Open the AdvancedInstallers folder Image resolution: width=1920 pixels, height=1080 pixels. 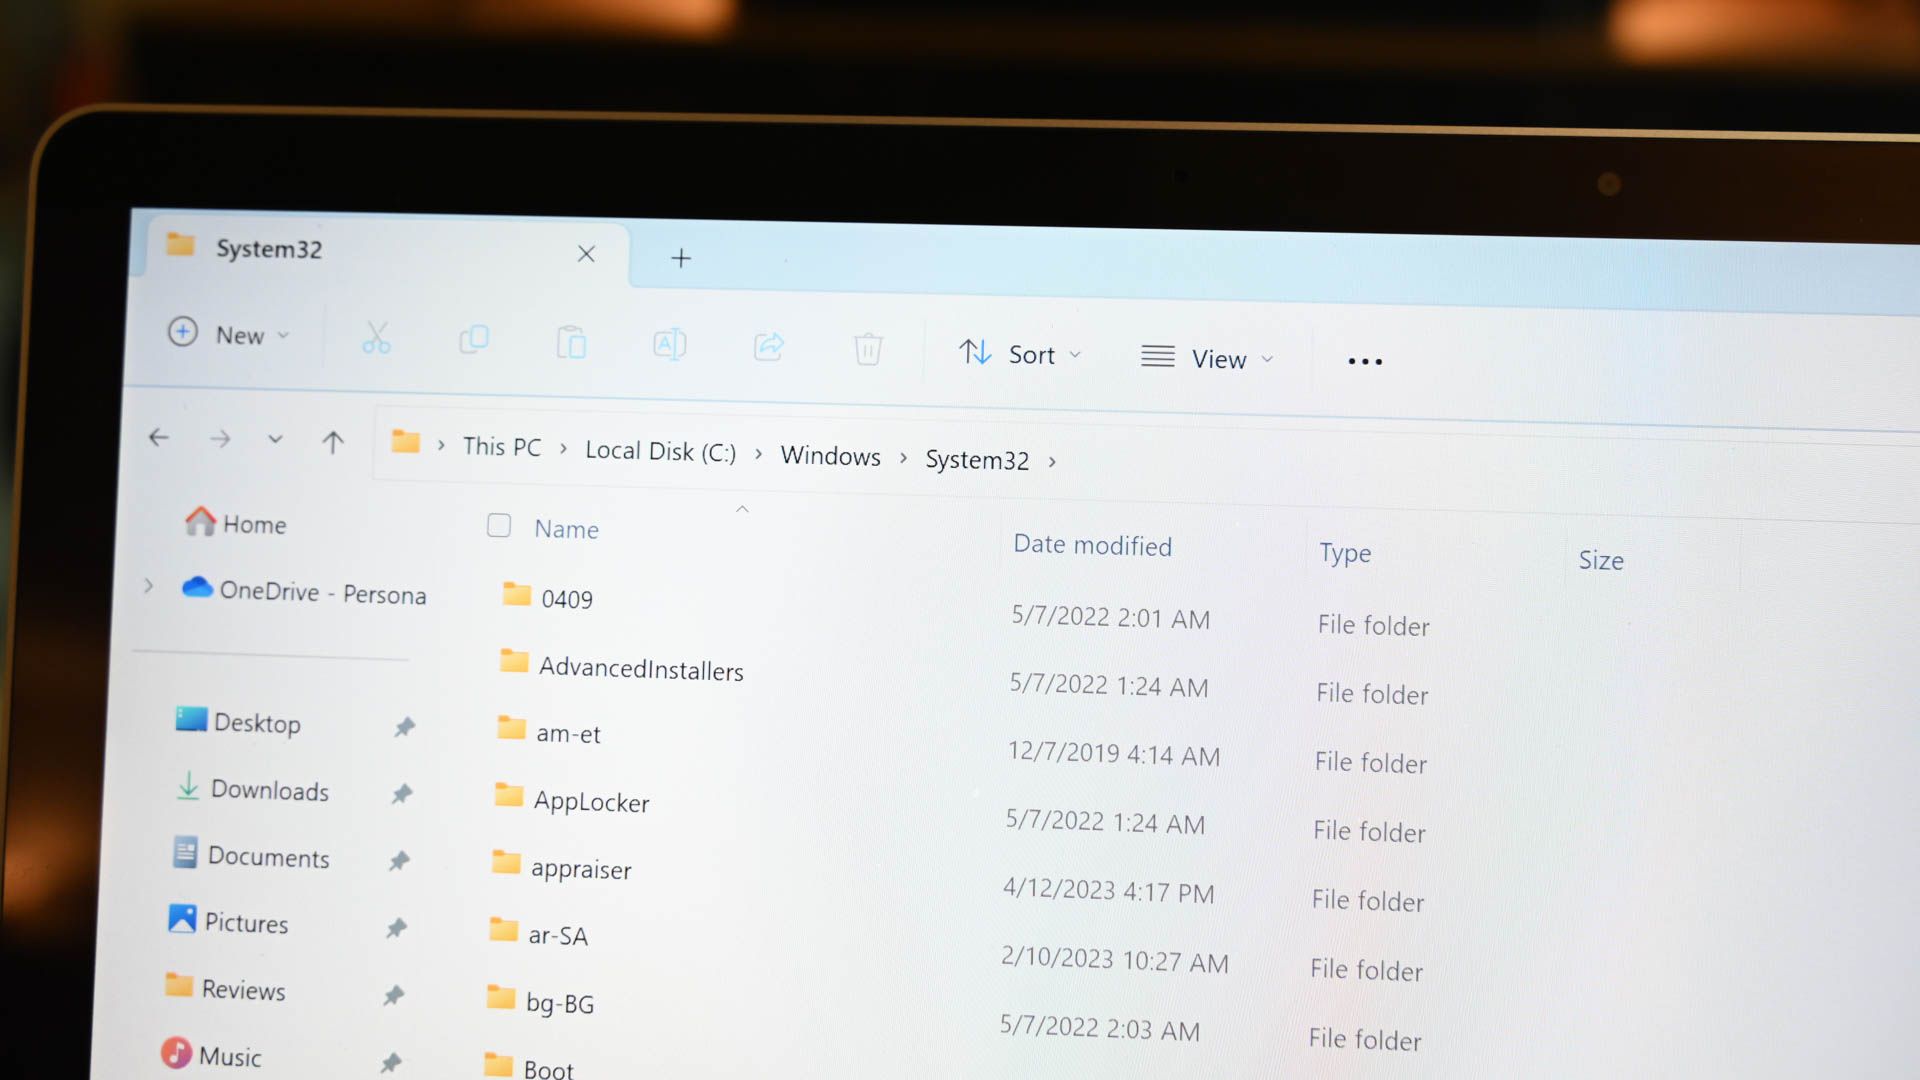pyautogui.click(x=641, y=670)
